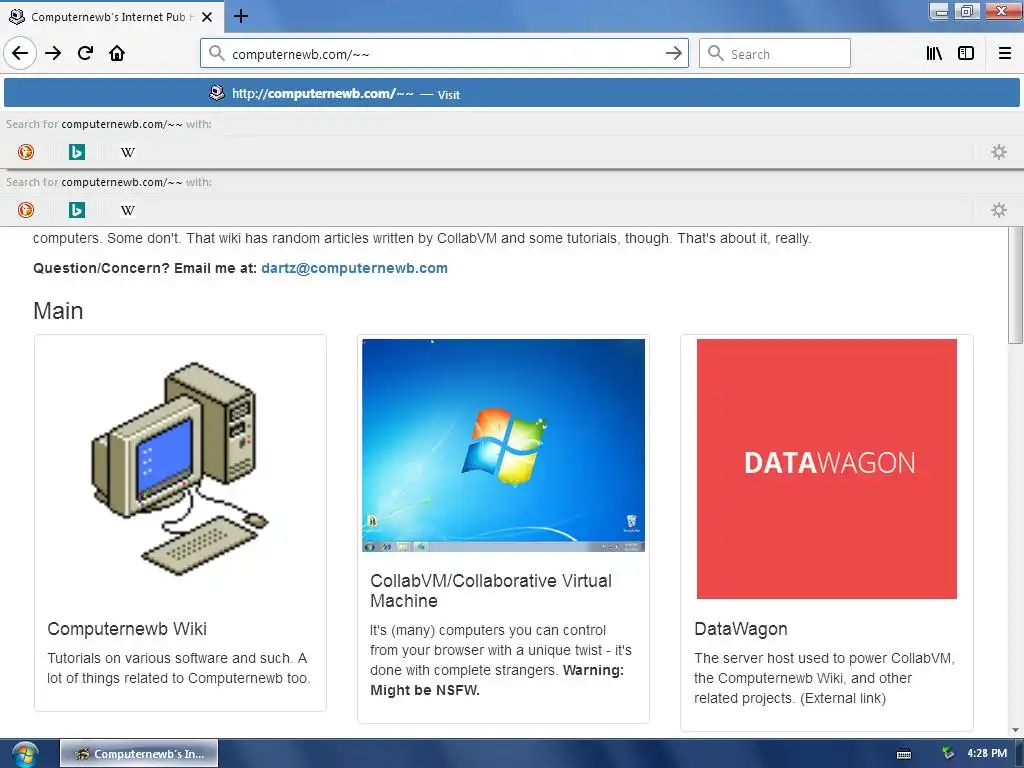Open the hamburger application menu
This screenshot has width=1024, height=768.
click(x=1005, y=53)
